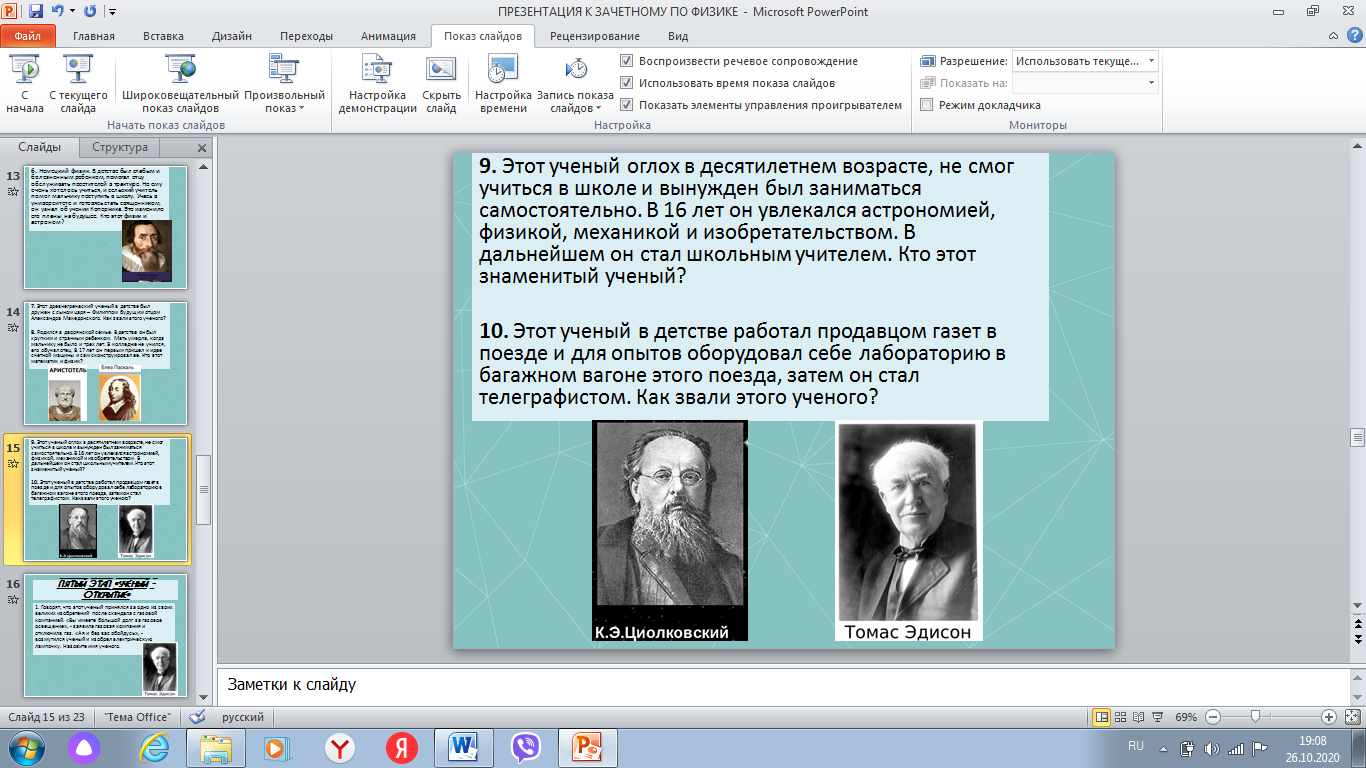The width and height of the screenshot is (1366, 768).
Task: Minimize the ribbon with the caret icon
Action: 1334,36
